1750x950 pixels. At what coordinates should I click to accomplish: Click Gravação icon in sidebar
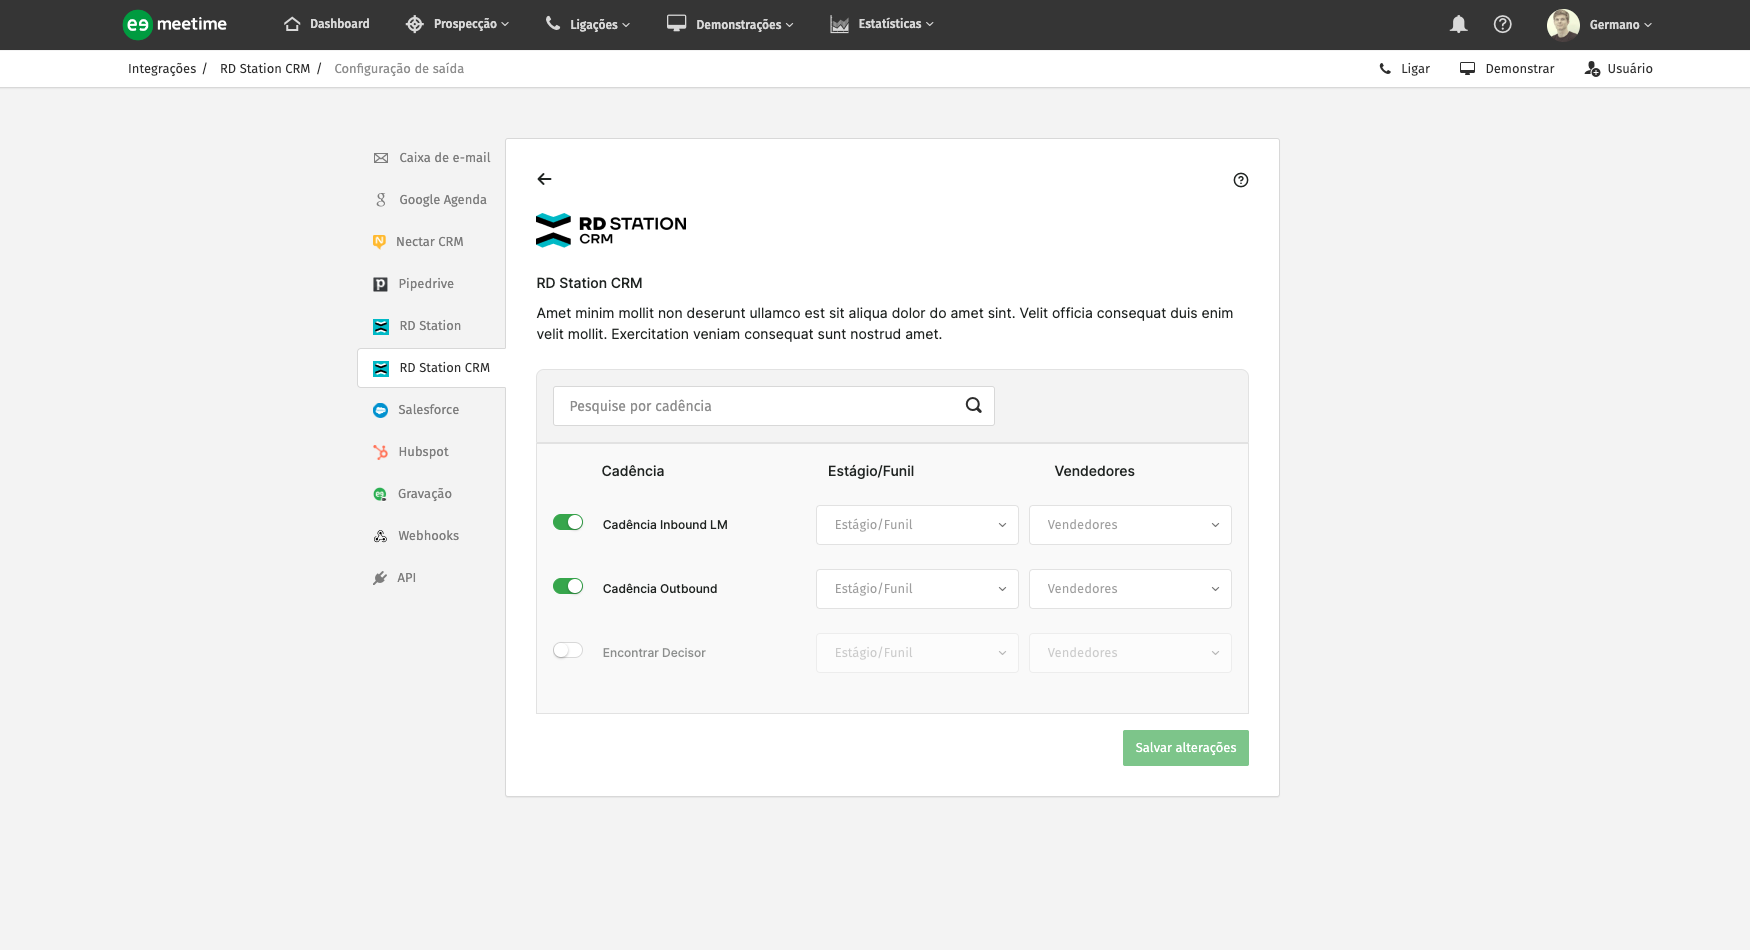pyautogui.click(x=380, y=494)
